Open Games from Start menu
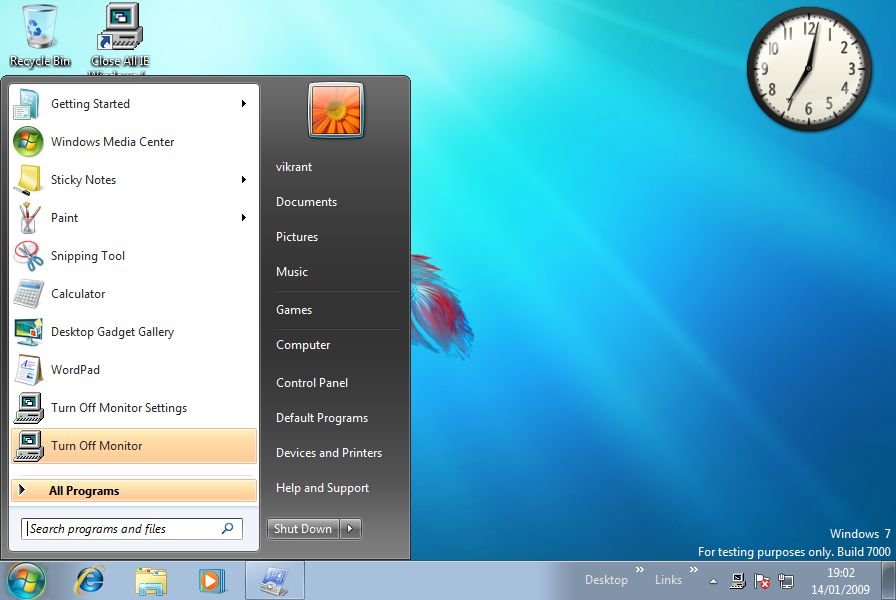This screenshot has width=896, height=600. 294,310
